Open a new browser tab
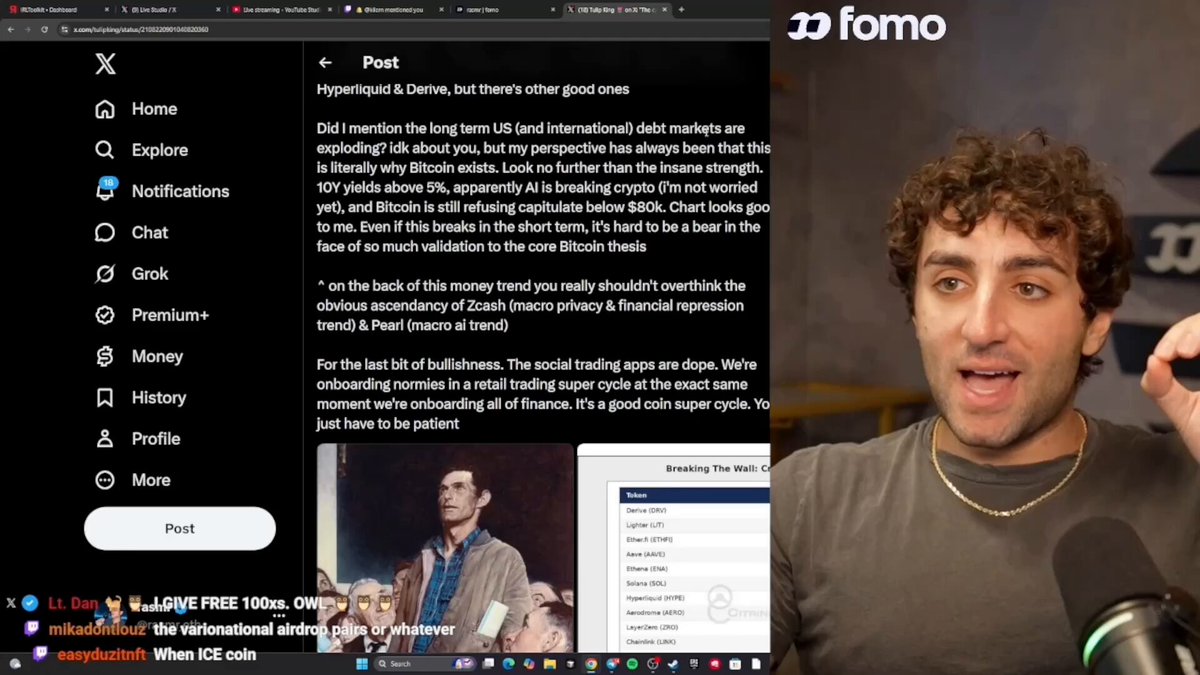The height and width of the screenshot is (675, 1200). tap(682, 9)
